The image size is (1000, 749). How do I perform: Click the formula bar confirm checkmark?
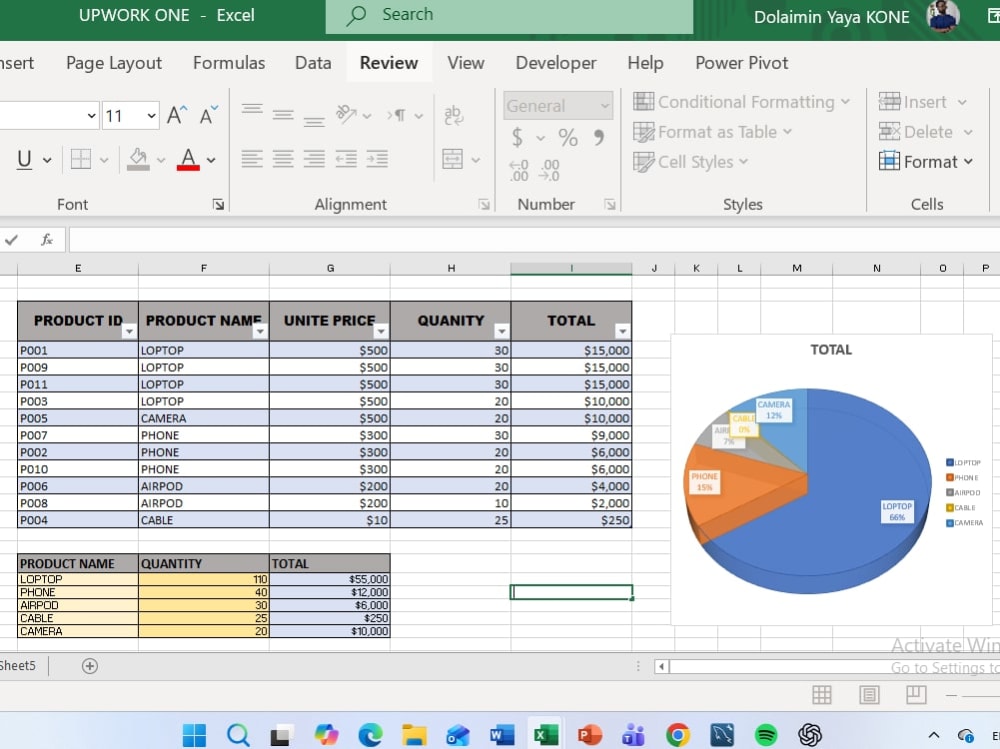(x=11, y=240)
